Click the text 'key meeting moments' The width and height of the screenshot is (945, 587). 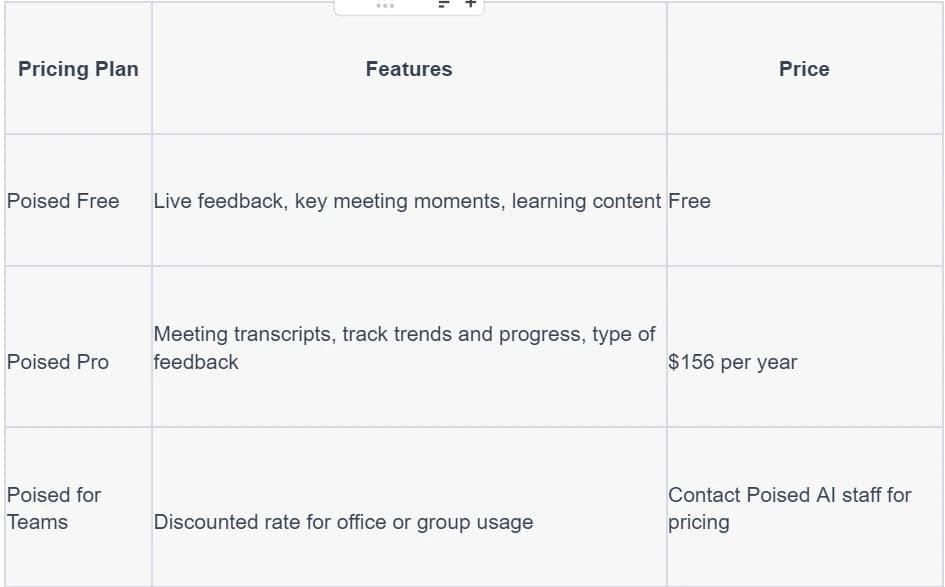pyautogui.click(x=398, y=201)
